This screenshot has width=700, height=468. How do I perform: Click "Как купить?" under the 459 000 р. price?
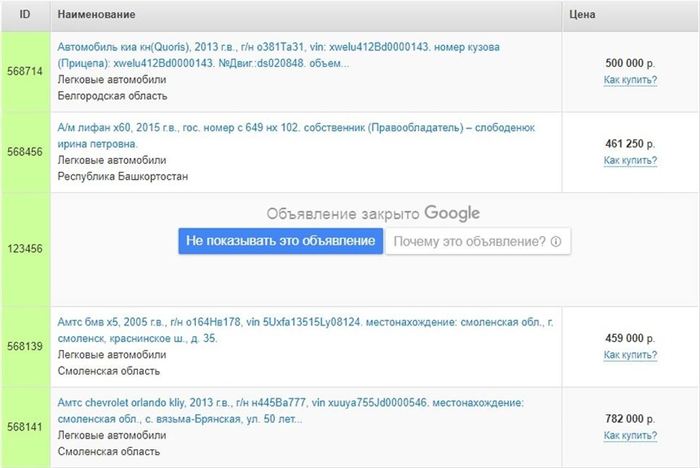[630, 355]
